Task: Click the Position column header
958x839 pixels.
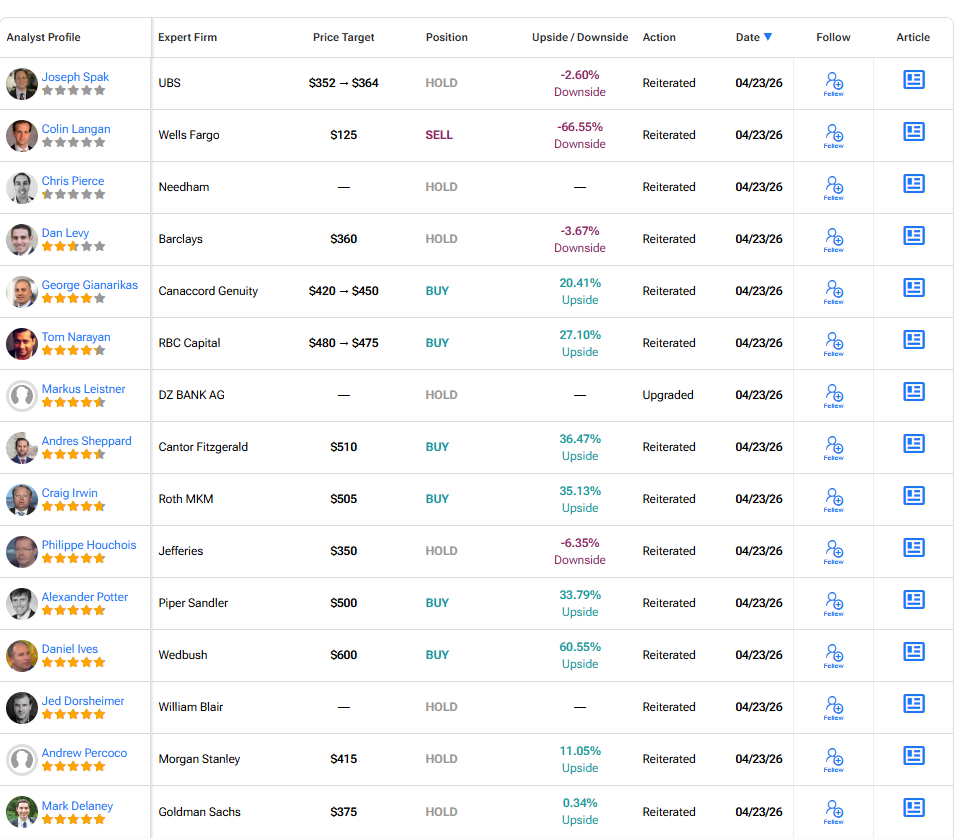Action: coord(446,38)
